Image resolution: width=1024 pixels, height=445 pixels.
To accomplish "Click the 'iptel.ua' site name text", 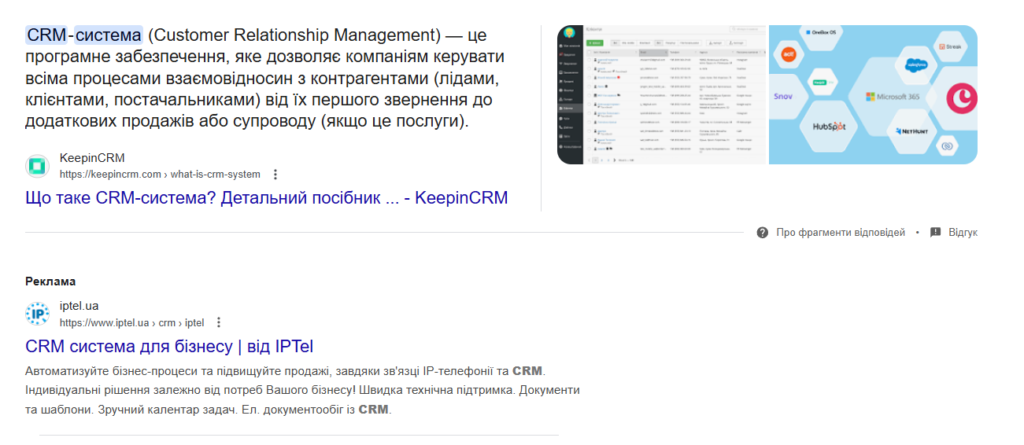I will click(79, 306).
